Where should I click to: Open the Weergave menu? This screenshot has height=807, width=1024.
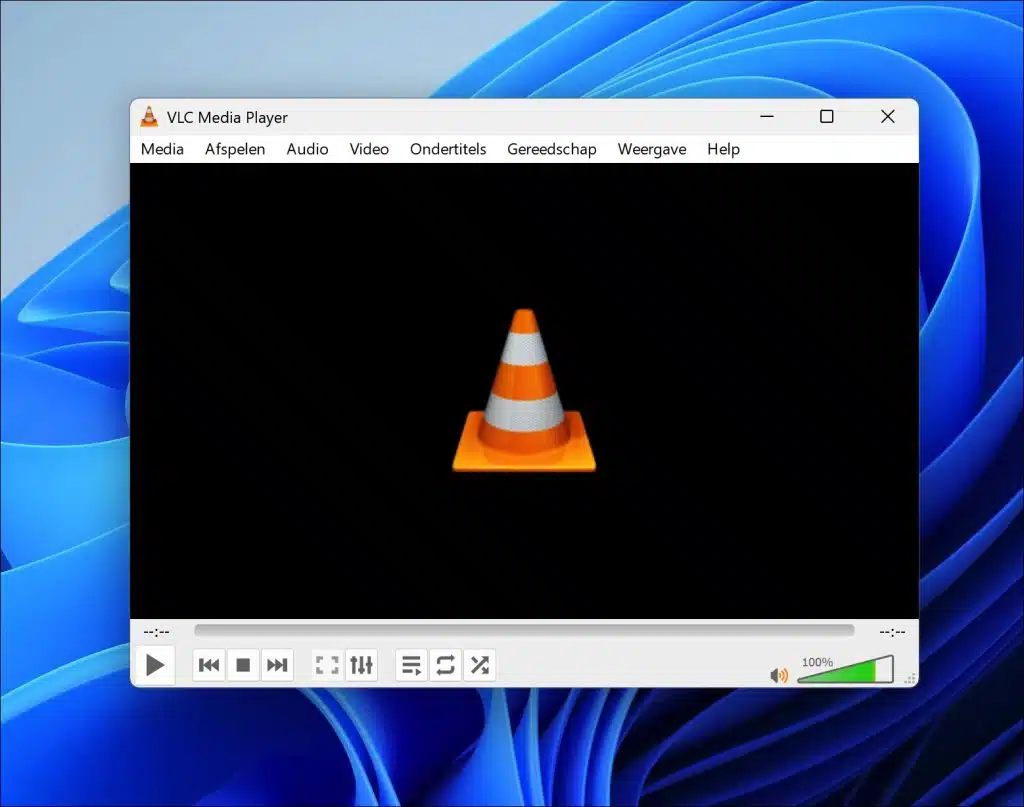pos(652,149)
